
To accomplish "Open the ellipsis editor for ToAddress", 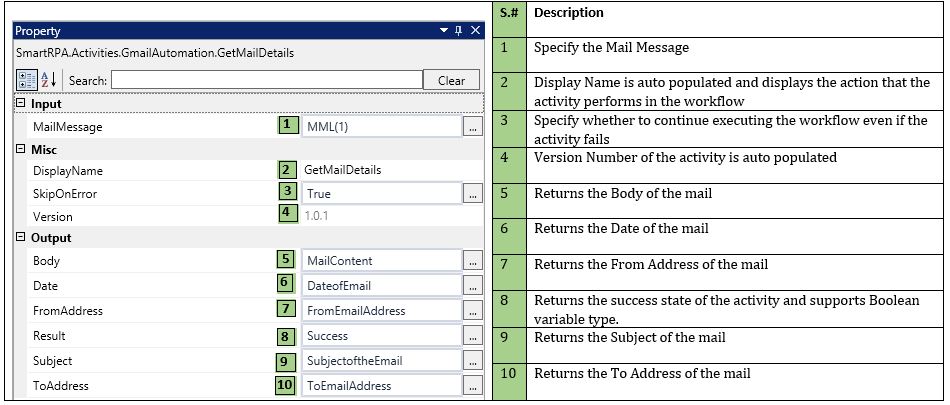I will 474,386.
